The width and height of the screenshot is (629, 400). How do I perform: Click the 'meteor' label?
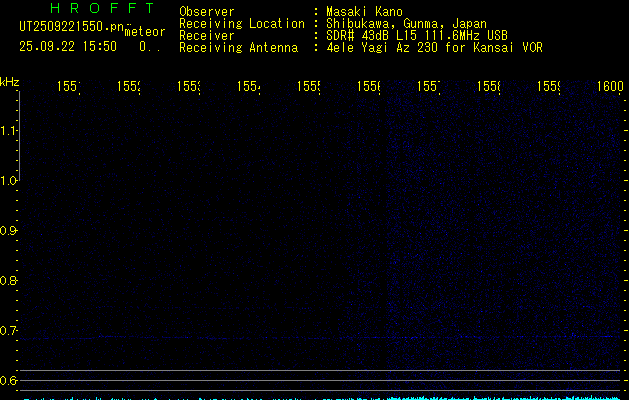145,32
